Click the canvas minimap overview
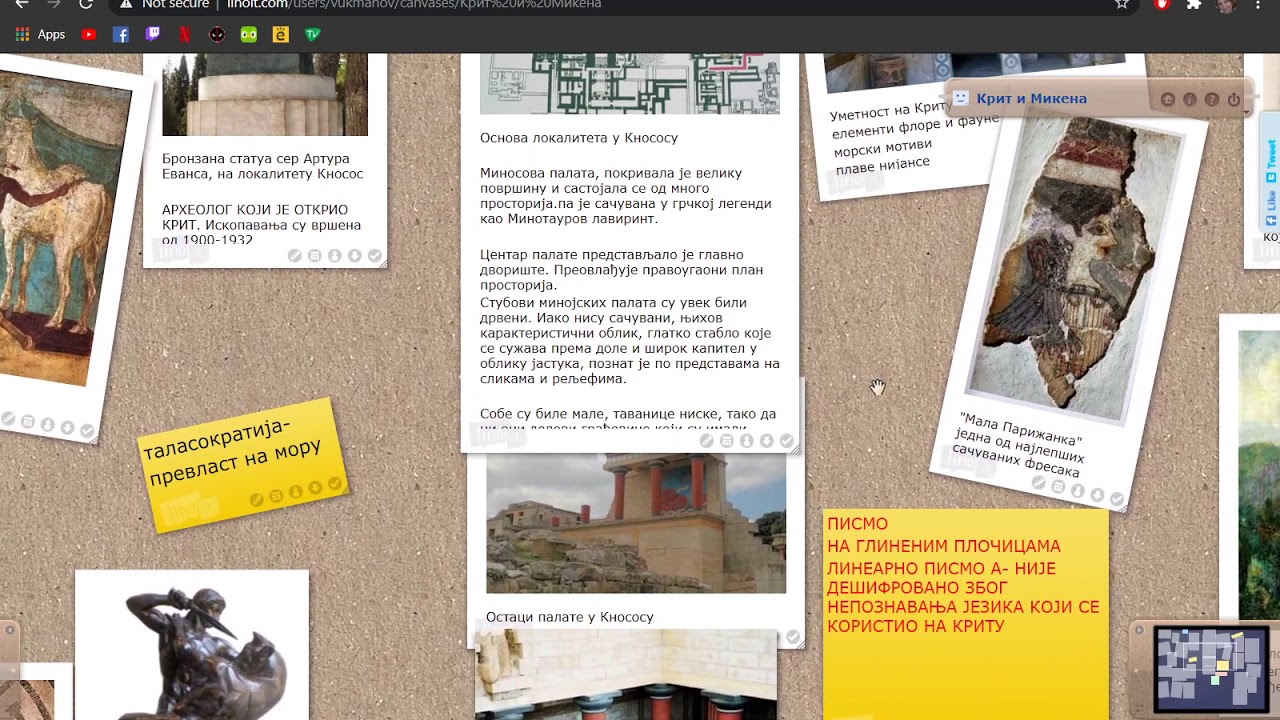This screenshot has height=720, width=1280. pos(1211,669)
